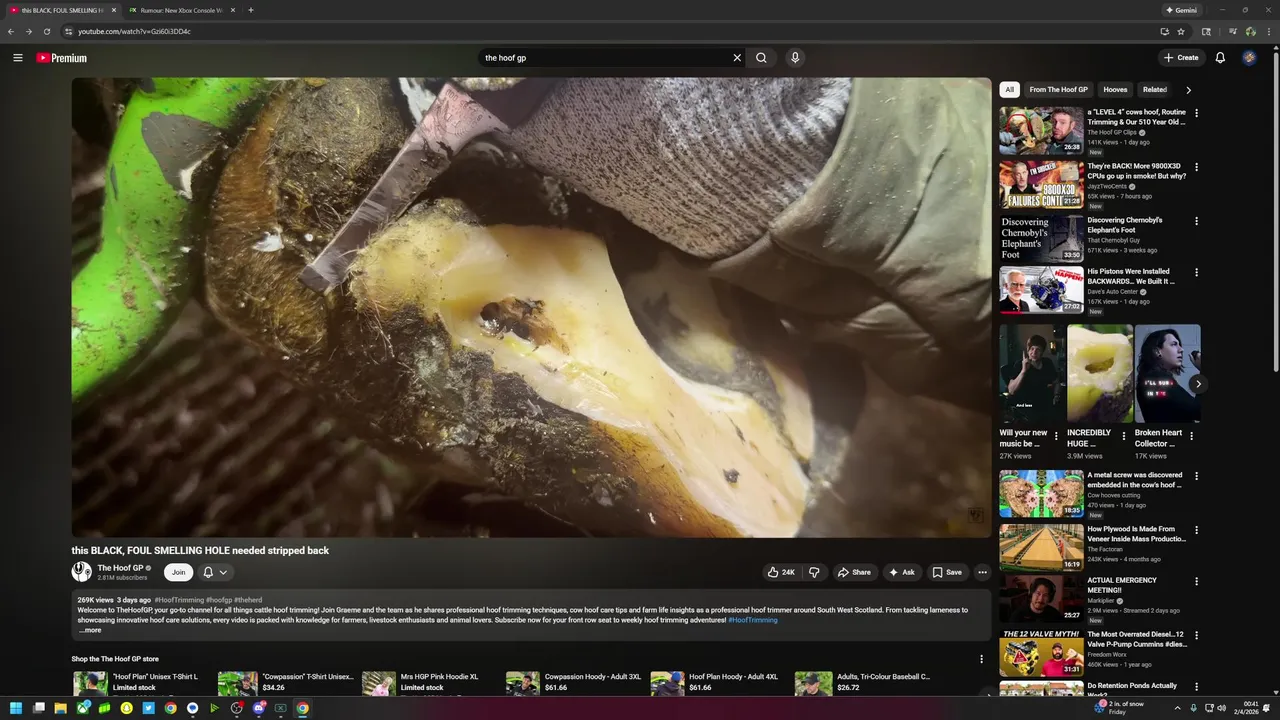Viewport: 1280px width, 720px height.
Task: Dislike the video with thumbs down
Action: pyautogui.click(x=814, y=572)
